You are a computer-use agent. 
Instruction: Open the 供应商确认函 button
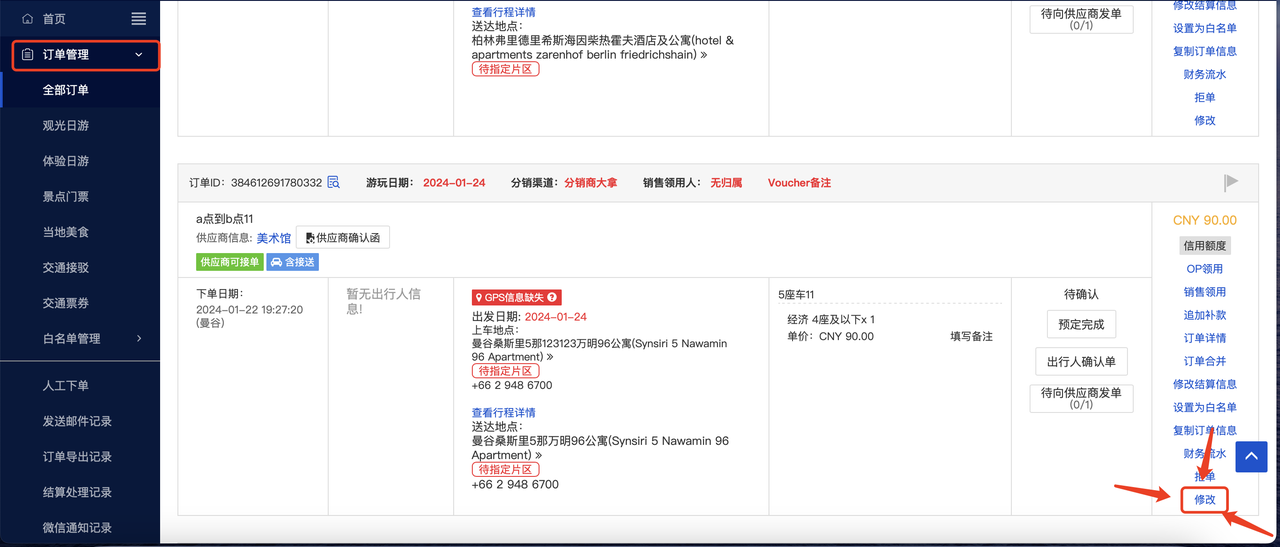tap(343, 238)
